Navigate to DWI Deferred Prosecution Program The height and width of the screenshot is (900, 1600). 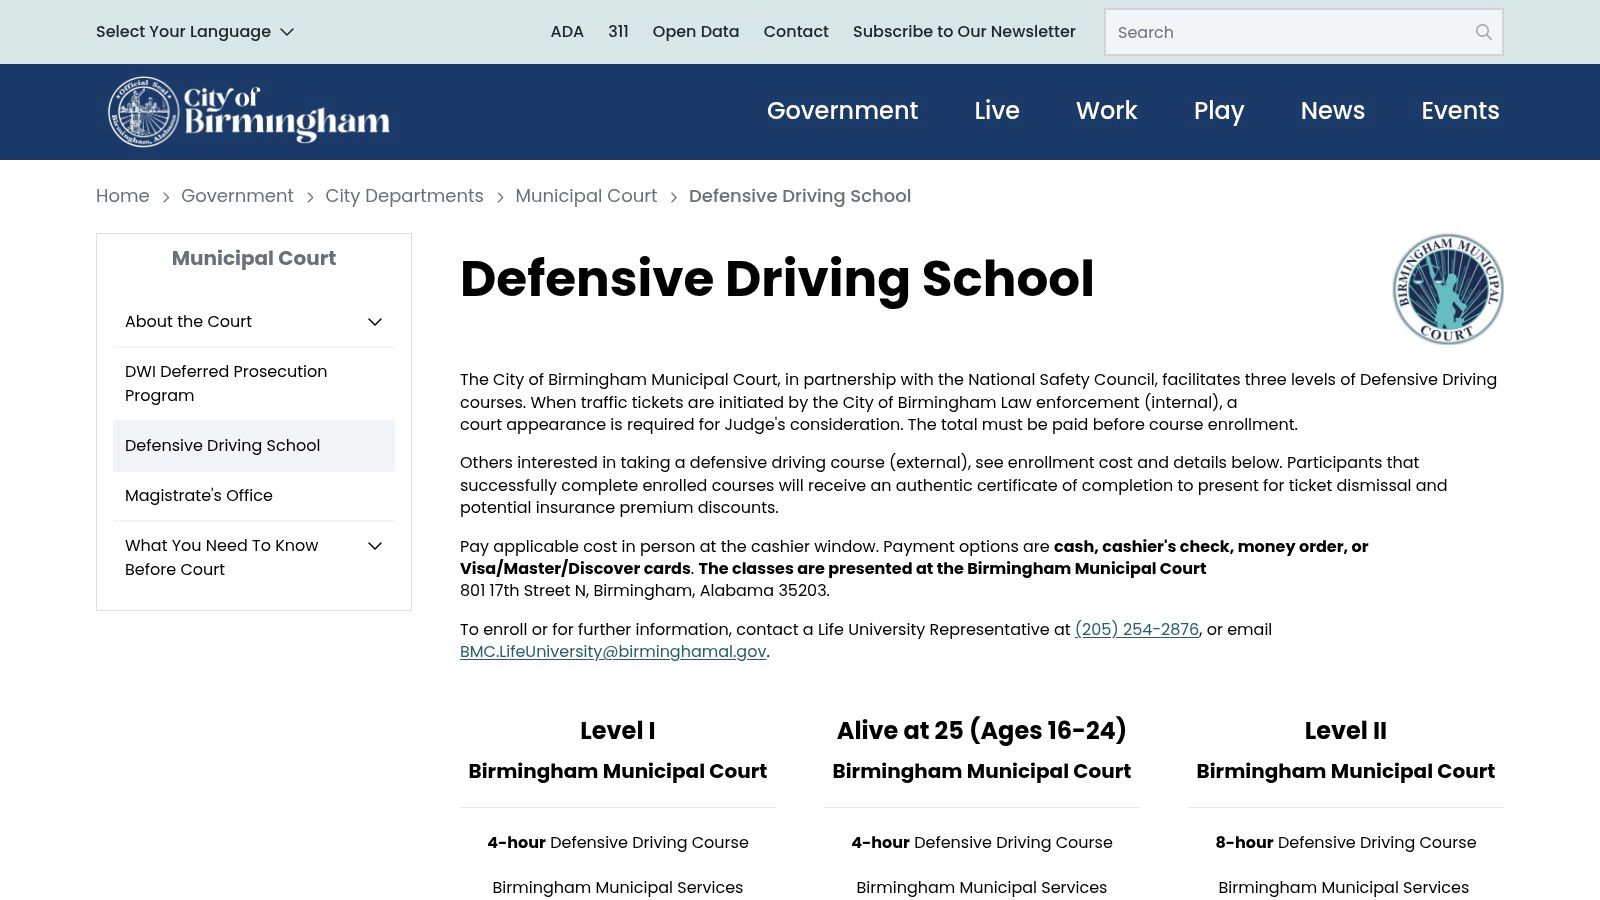click(x=225, y=383)
